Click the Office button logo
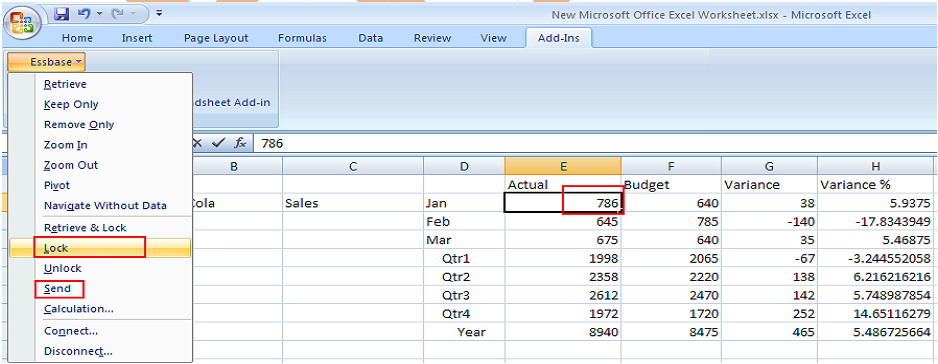The height and width of the screenshot is (364, 938). click(22, 23)
